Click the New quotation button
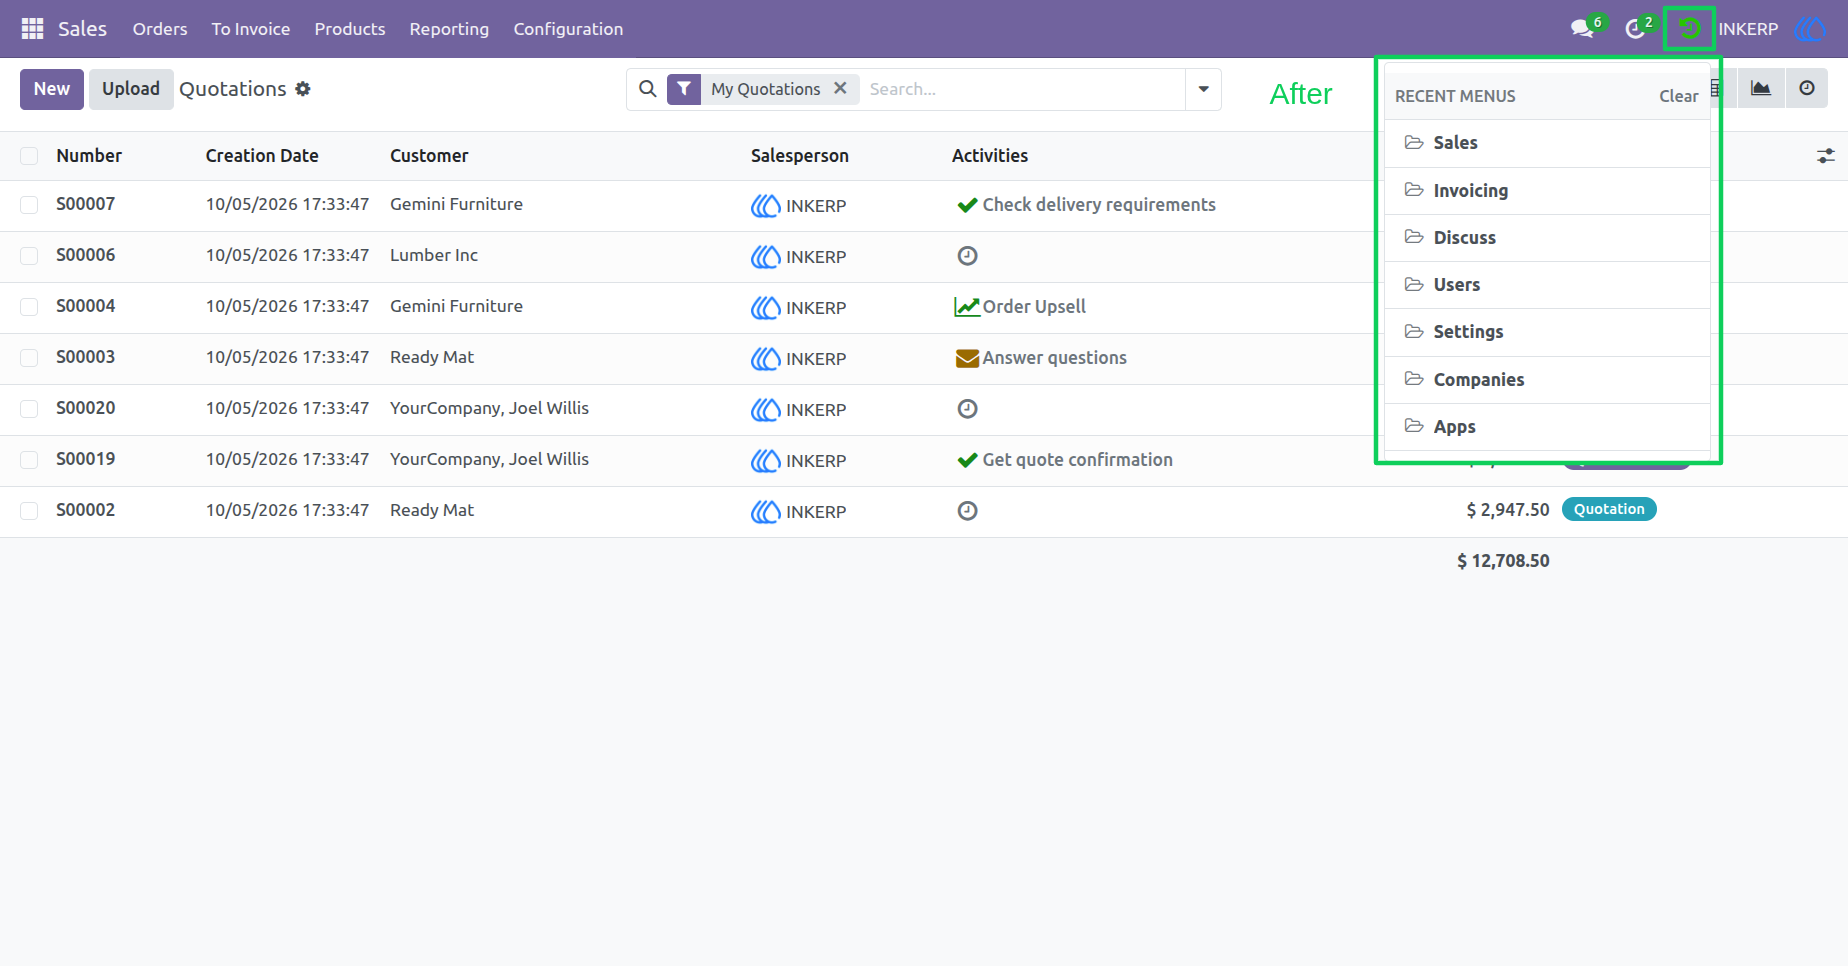Image resolution: width=1848 pixels, height=966 pixels. [x=52, y=89]
